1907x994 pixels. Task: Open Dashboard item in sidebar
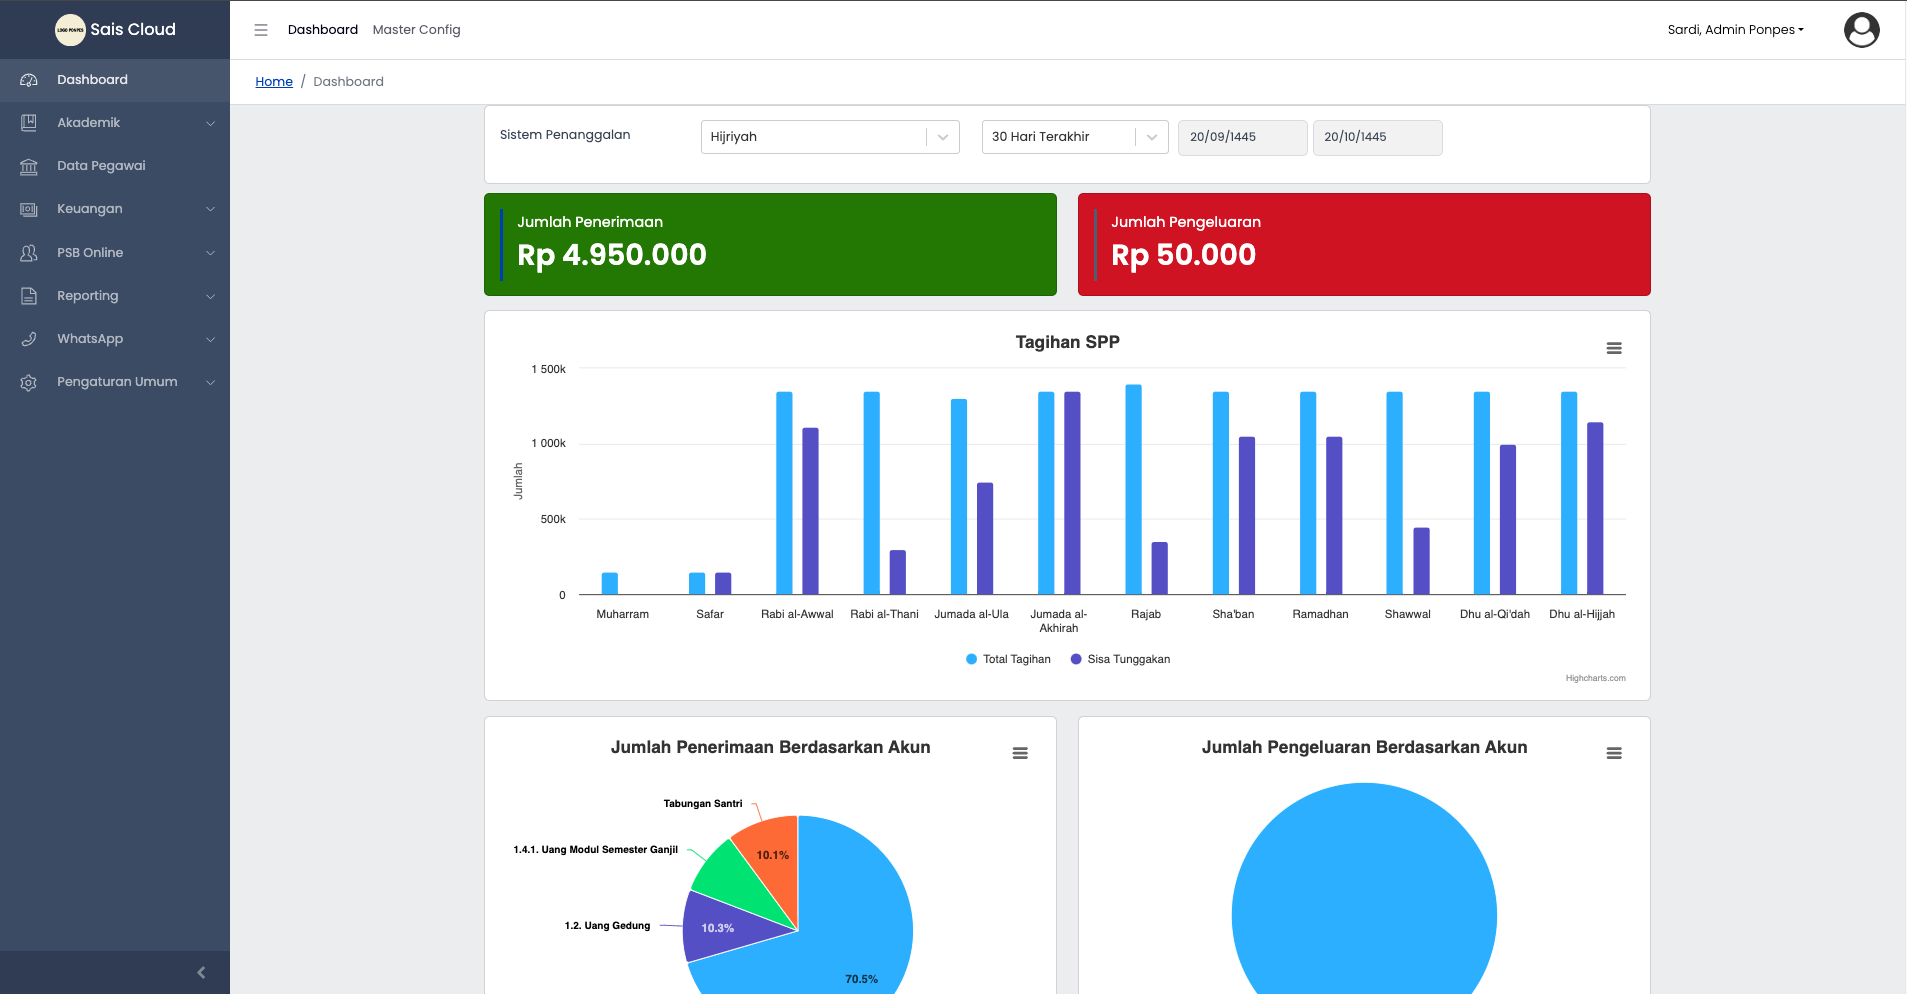115,80
